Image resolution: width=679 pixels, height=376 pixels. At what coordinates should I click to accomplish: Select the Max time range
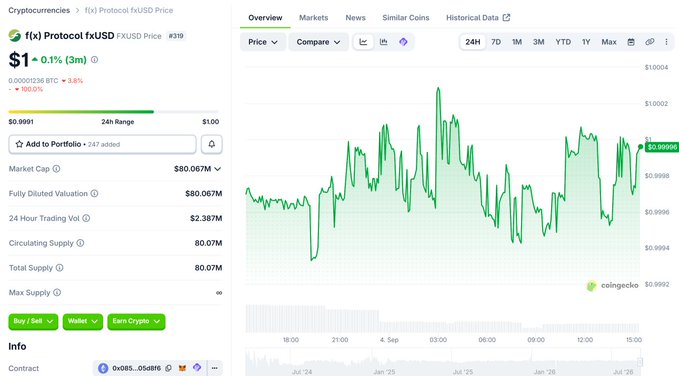(609, 42)
